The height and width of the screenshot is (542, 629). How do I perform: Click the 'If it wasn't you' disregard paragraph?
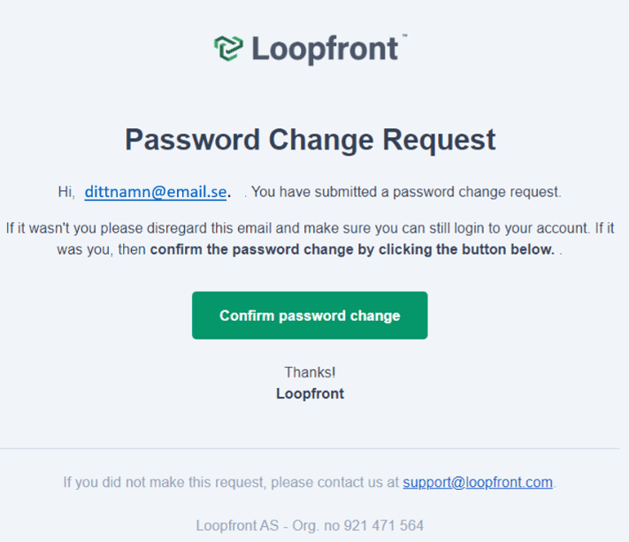point(310,239)
